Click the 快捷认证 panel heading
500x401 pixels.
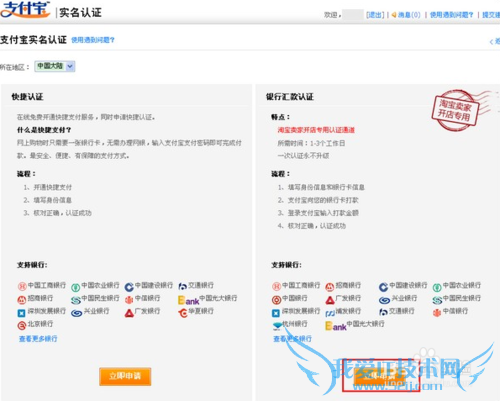(27, 97)
